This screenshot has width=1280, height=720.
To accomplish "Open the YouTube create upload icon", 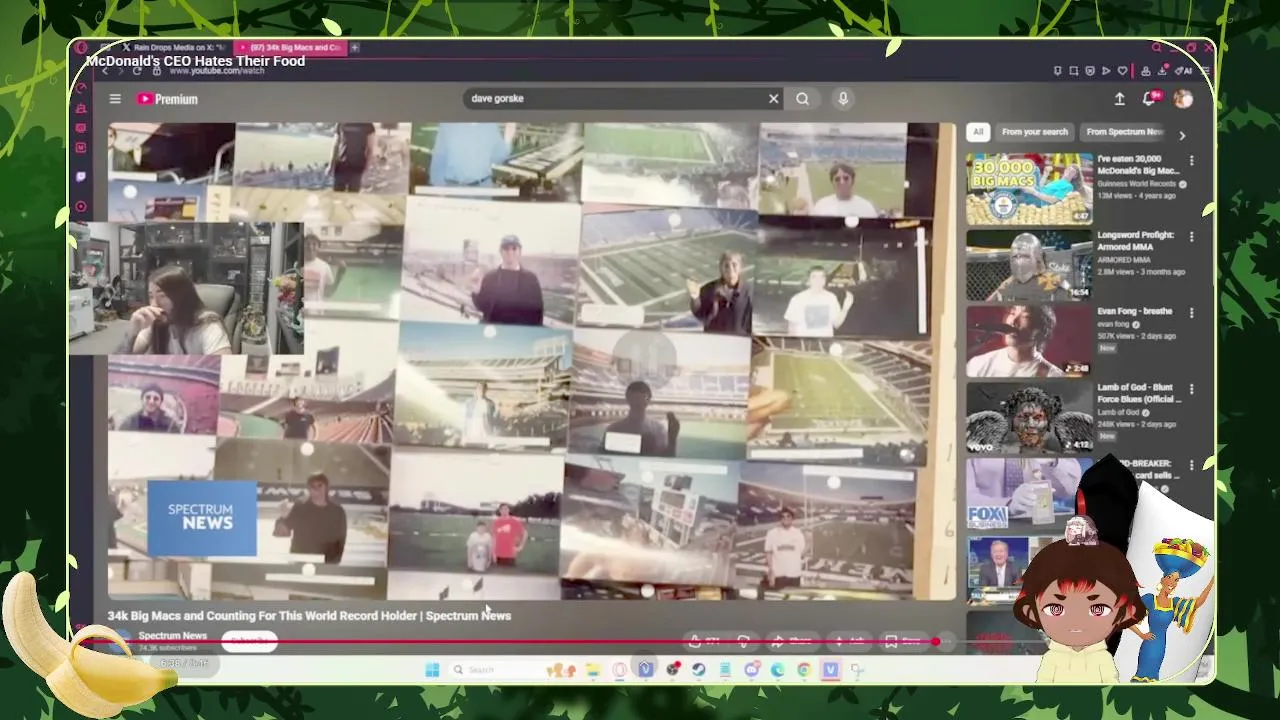I will pos(1119,99).
